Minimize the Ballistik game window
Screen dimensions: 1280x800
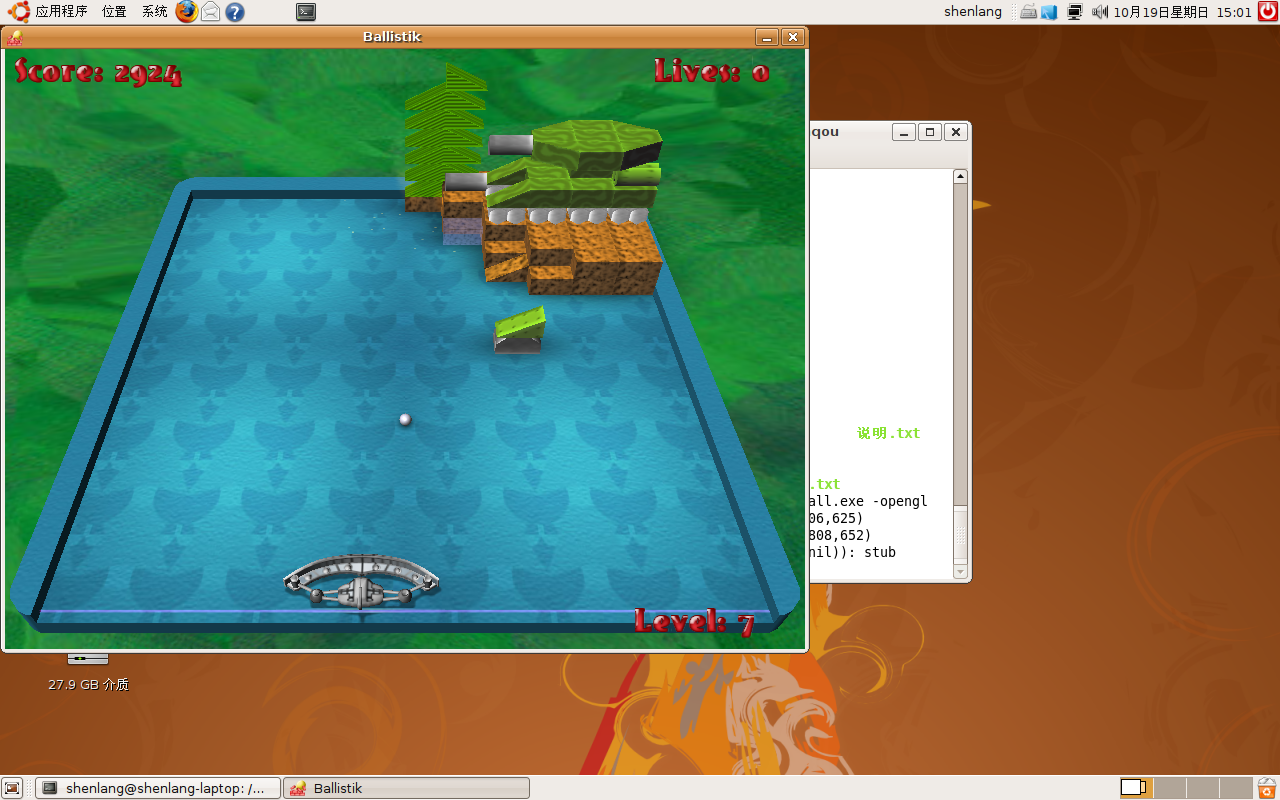click(767, 37)
